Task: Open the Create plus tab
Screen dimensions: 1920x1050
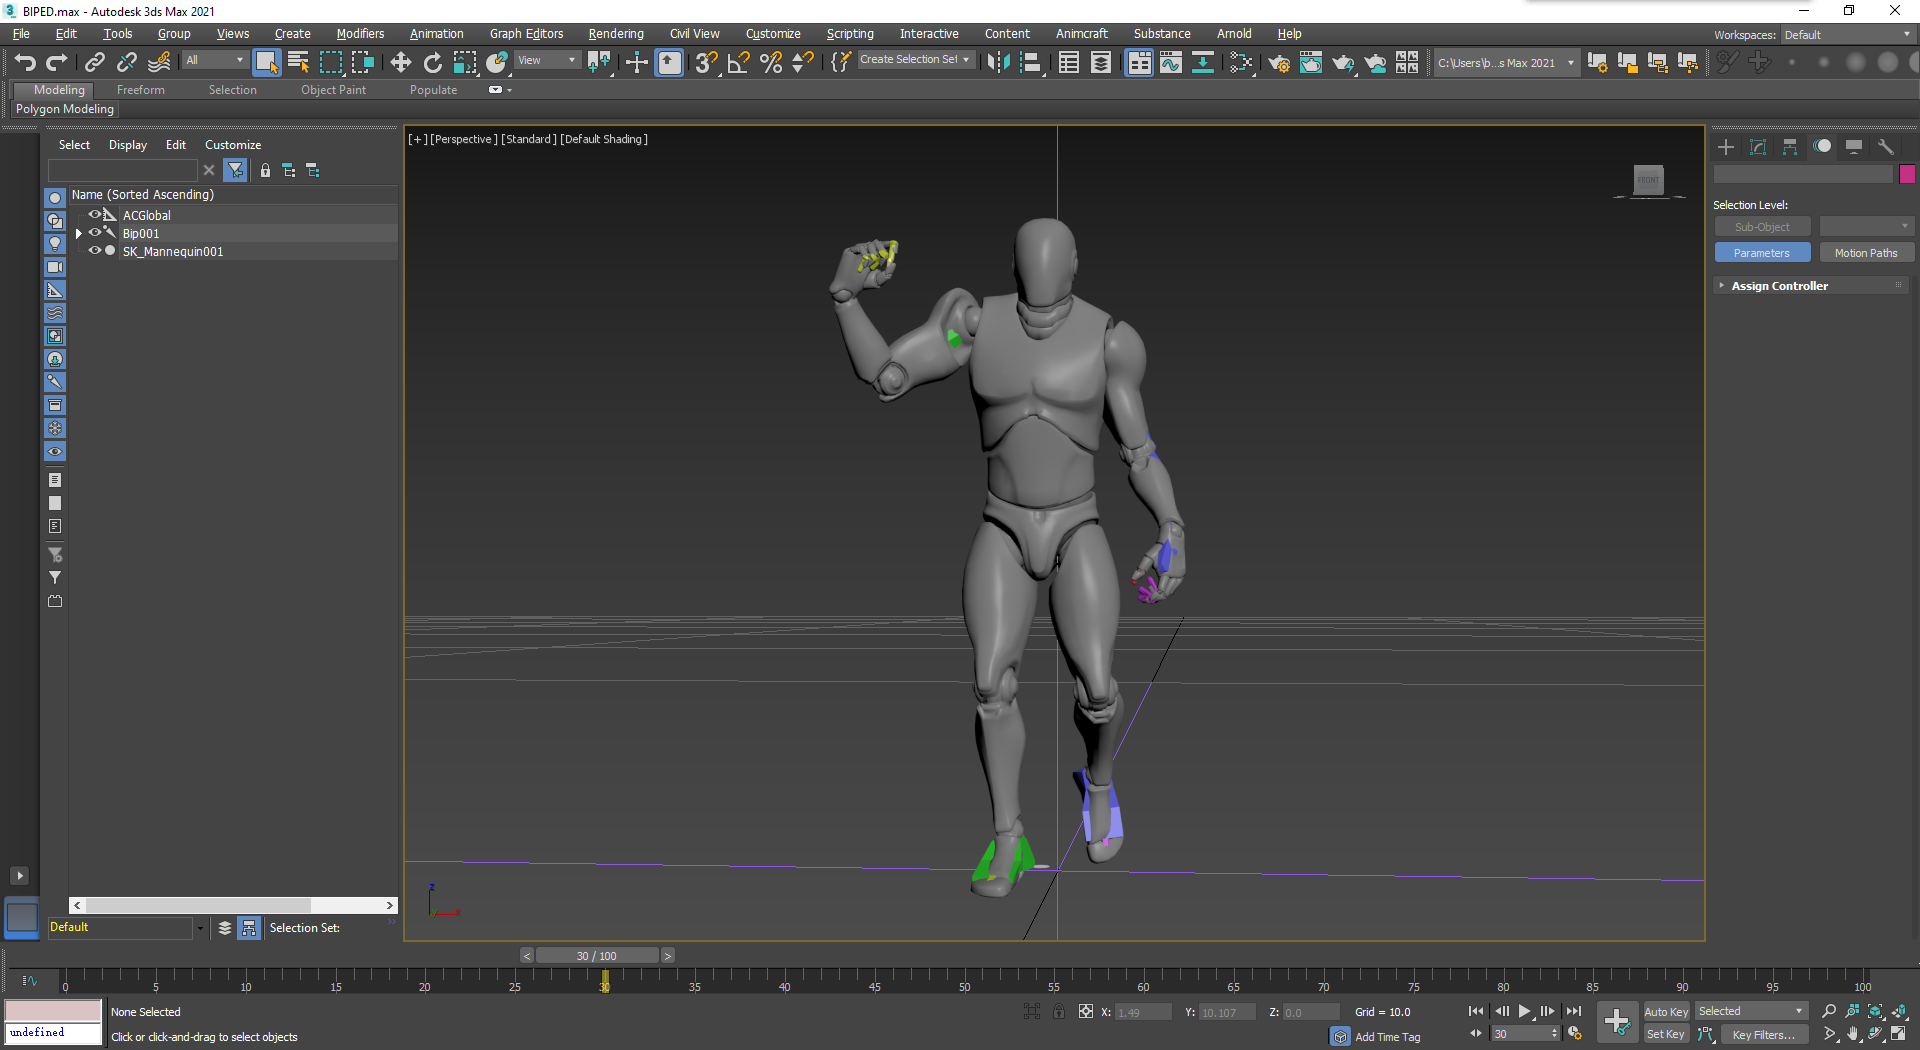Action: point(1726,147)
